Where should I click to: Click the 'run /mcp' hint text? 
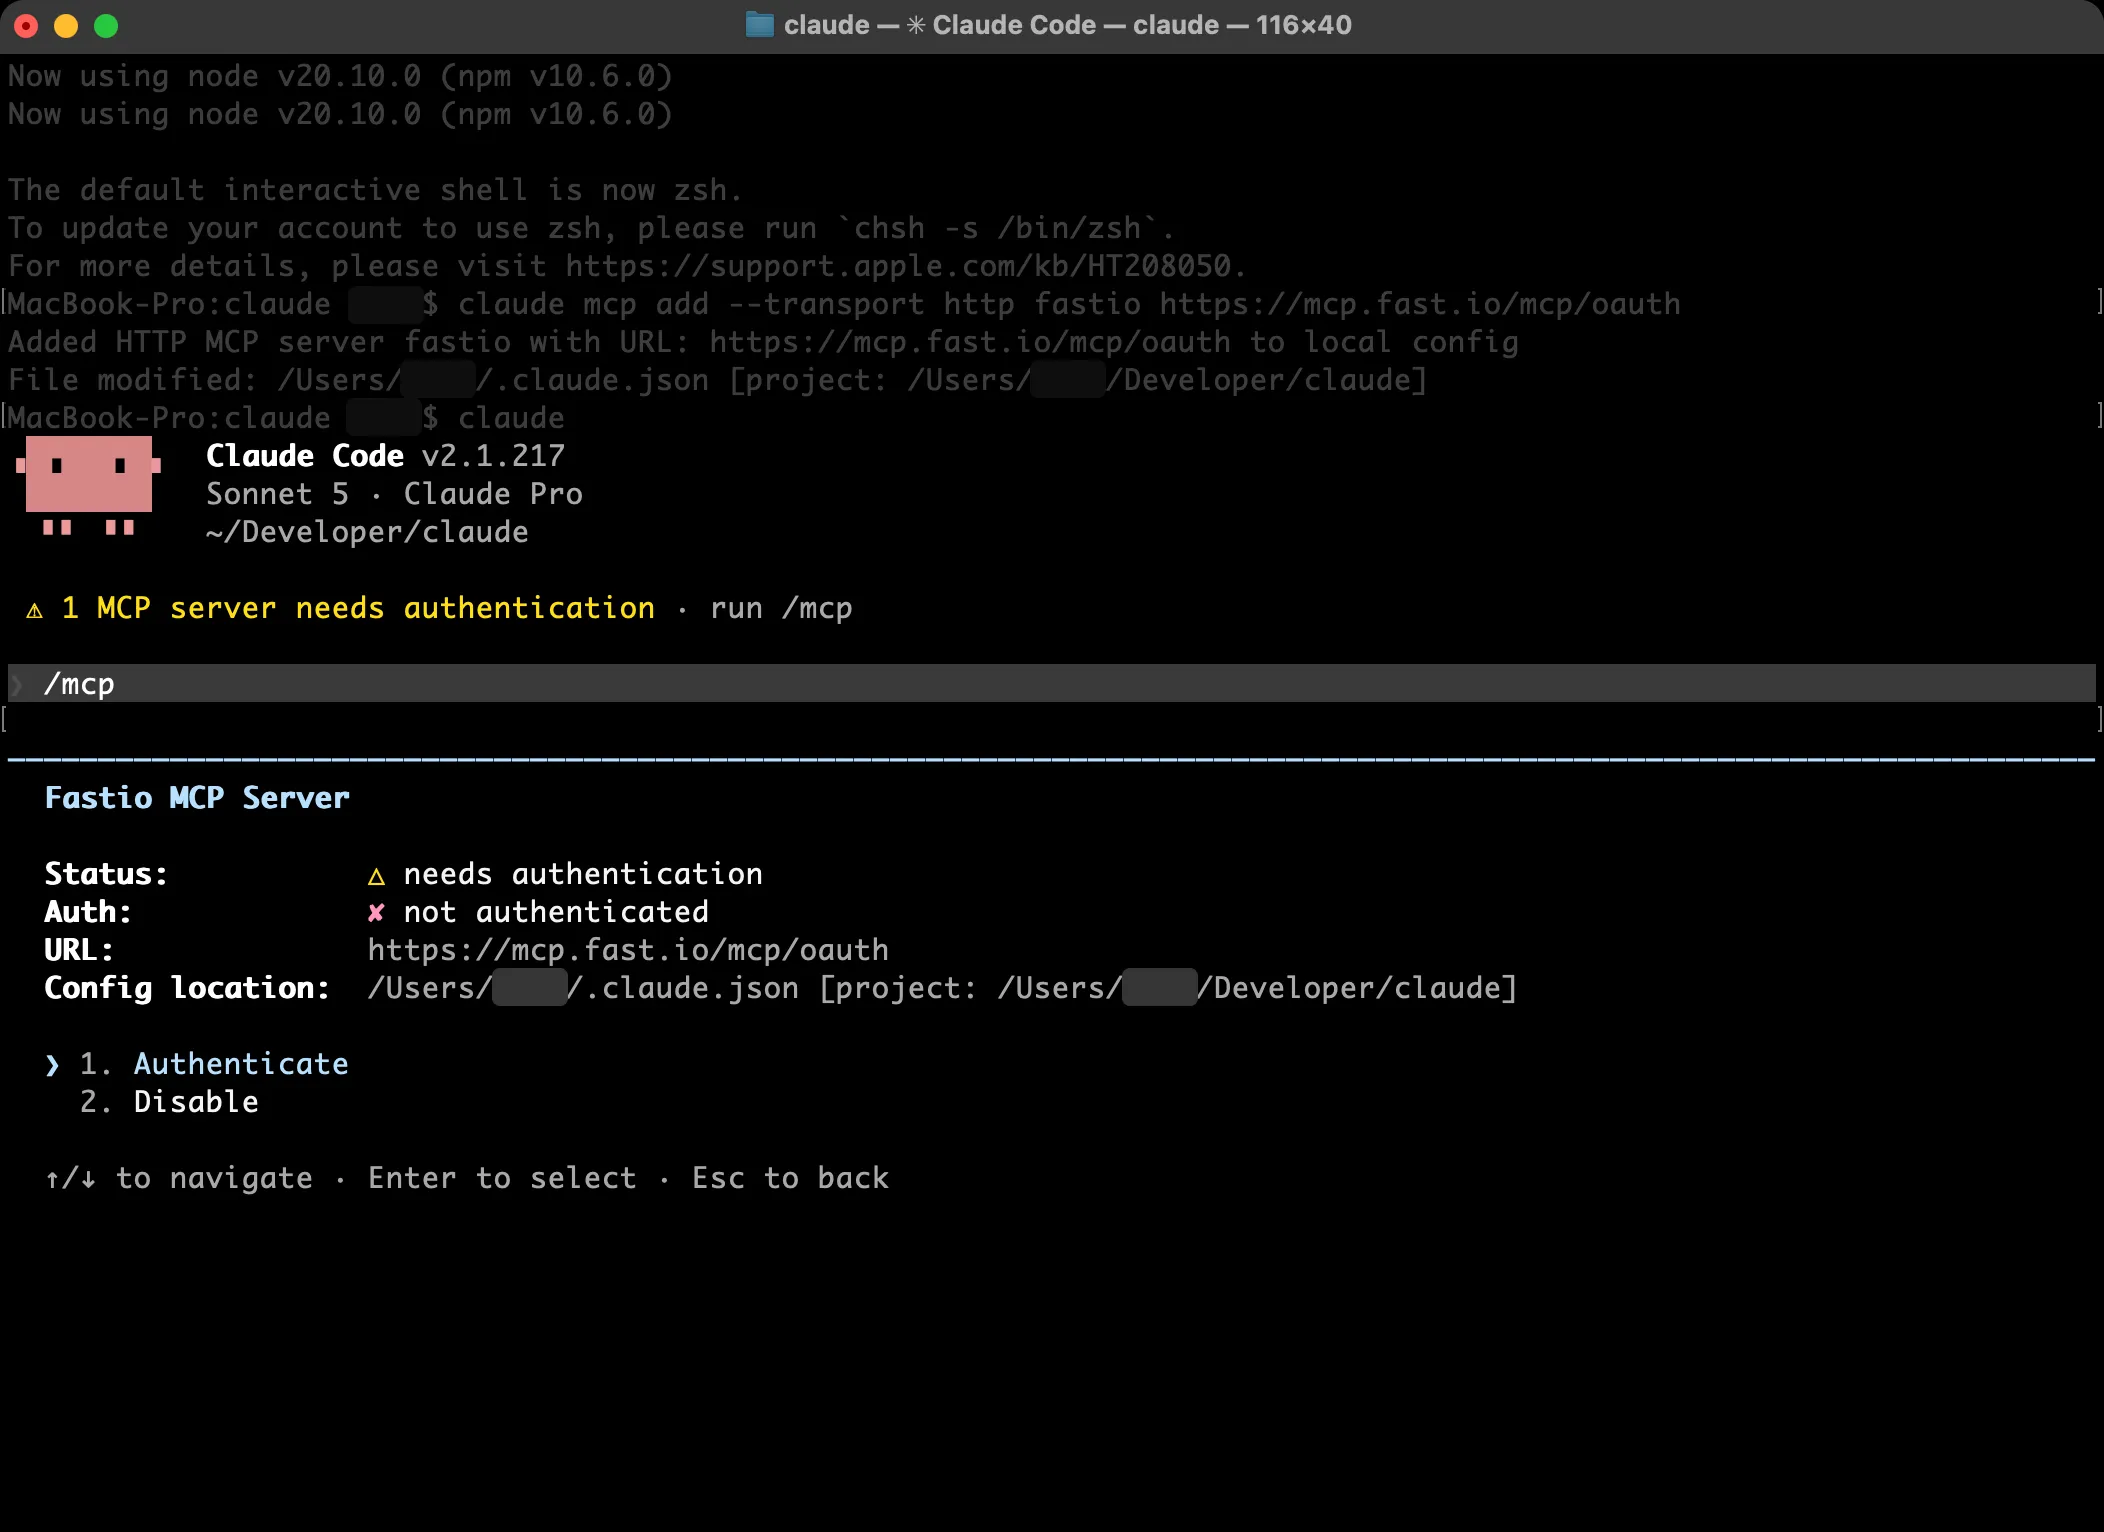(x=781, y=608)
